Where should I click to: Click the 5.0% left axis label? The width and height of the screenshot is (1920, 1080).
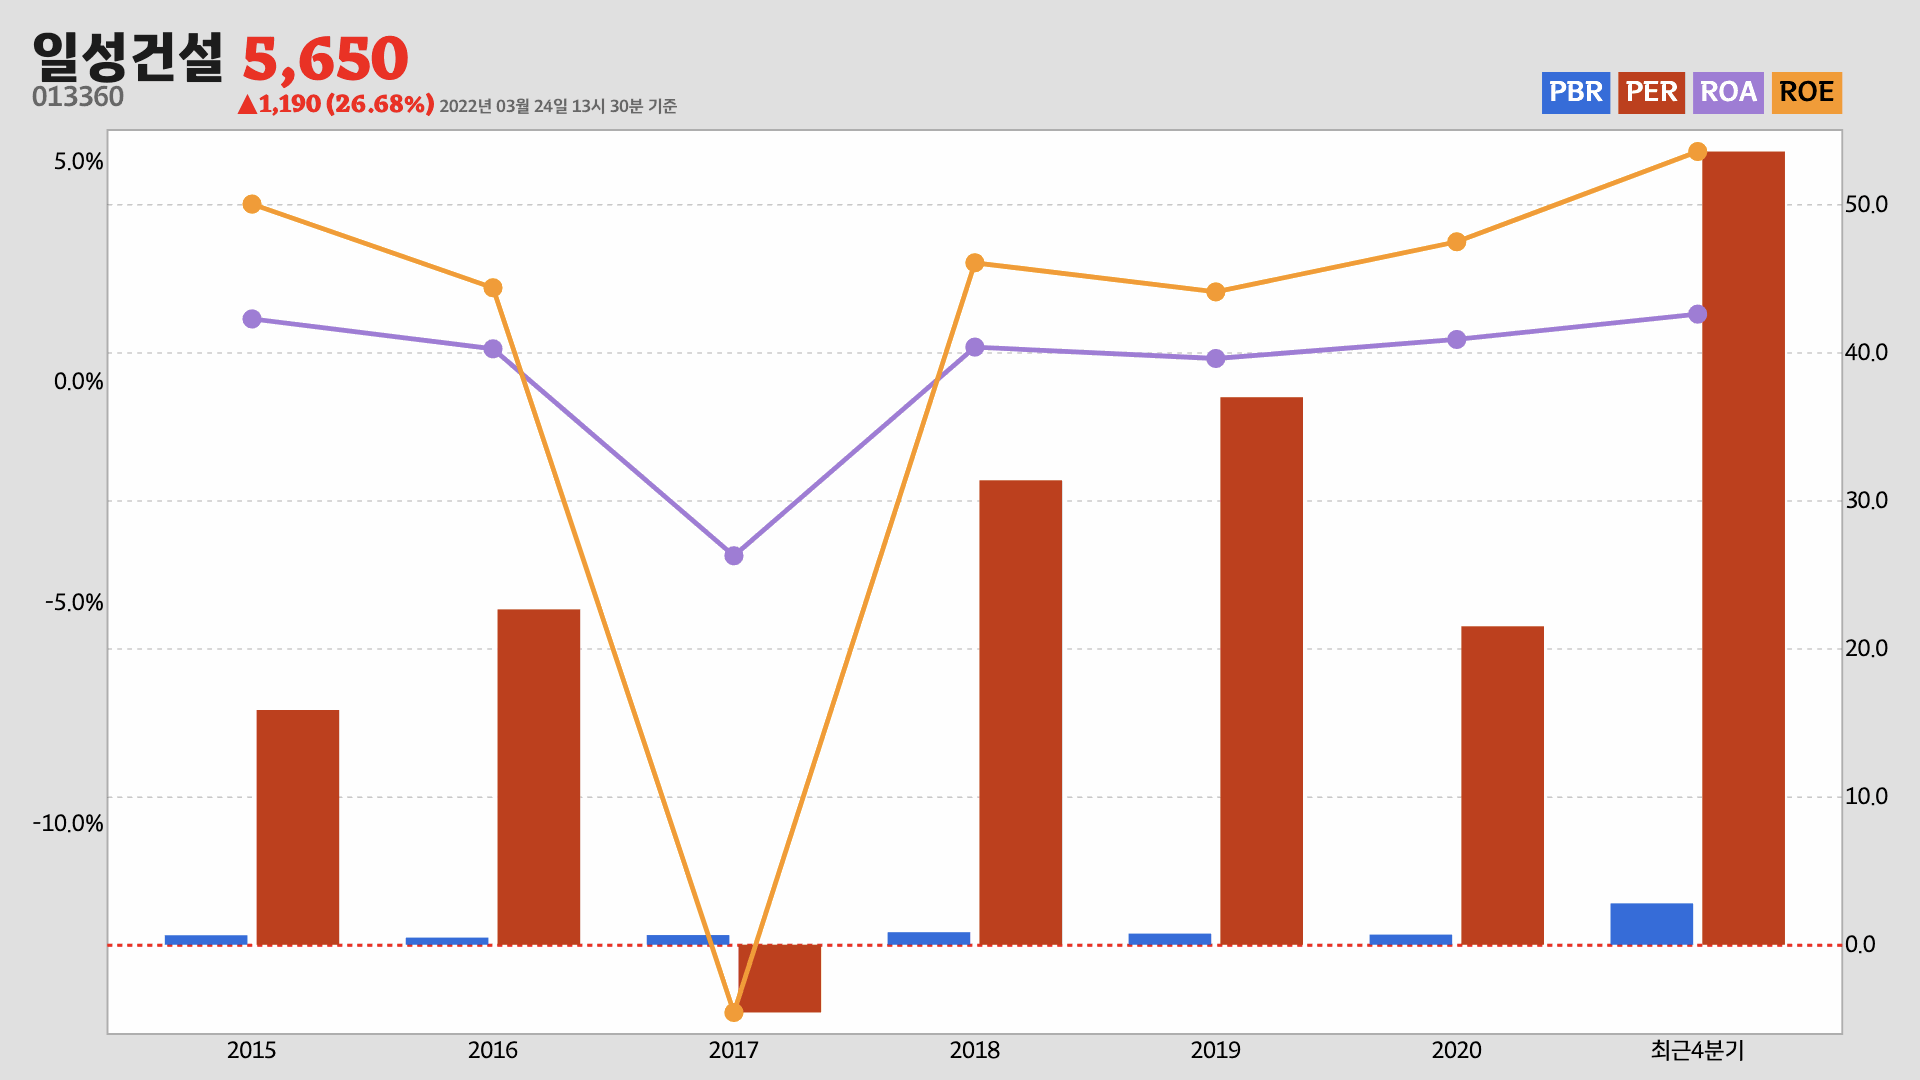pyautogui.click(x=79, y=162)
